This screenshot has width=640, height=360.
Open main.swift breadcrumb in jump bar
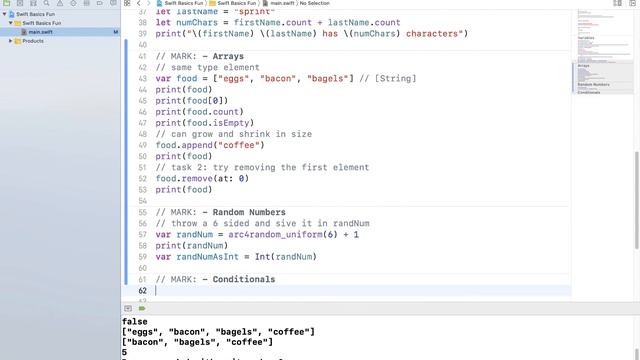tap(279, 3)
